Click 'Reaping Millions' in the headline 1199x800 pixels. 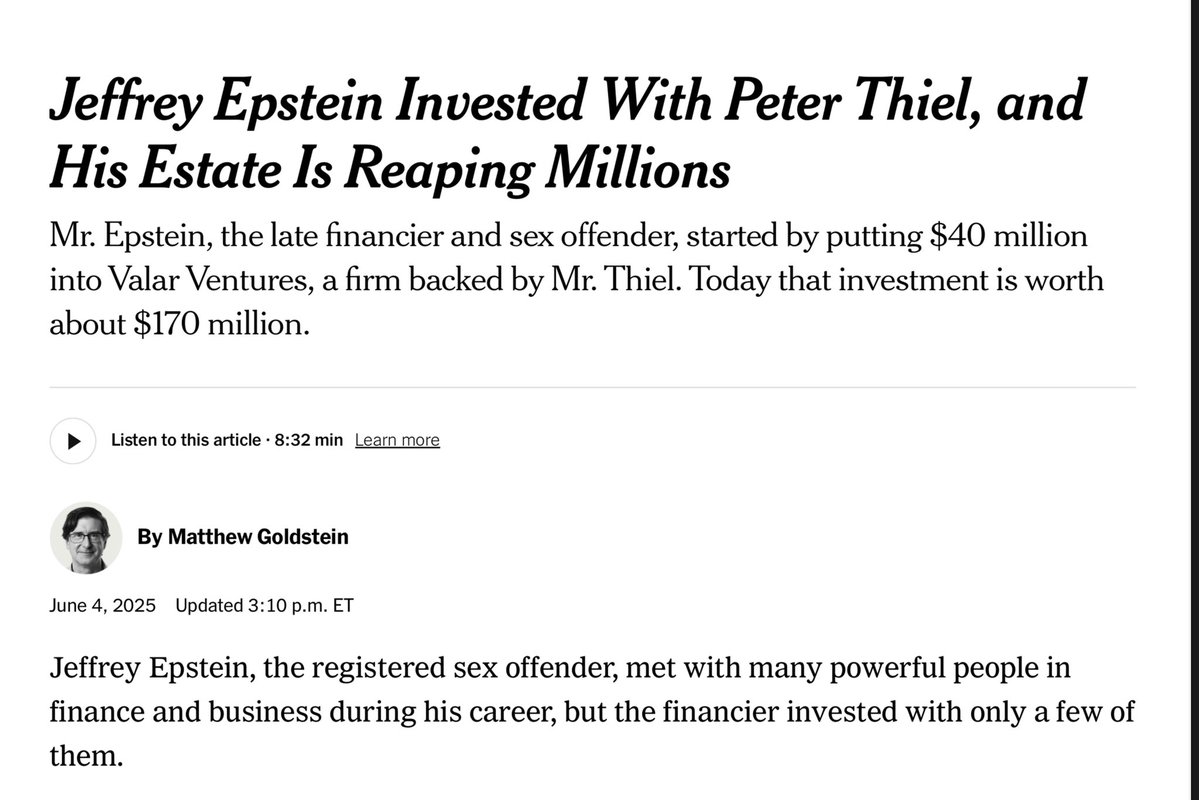tap(537, 169)
